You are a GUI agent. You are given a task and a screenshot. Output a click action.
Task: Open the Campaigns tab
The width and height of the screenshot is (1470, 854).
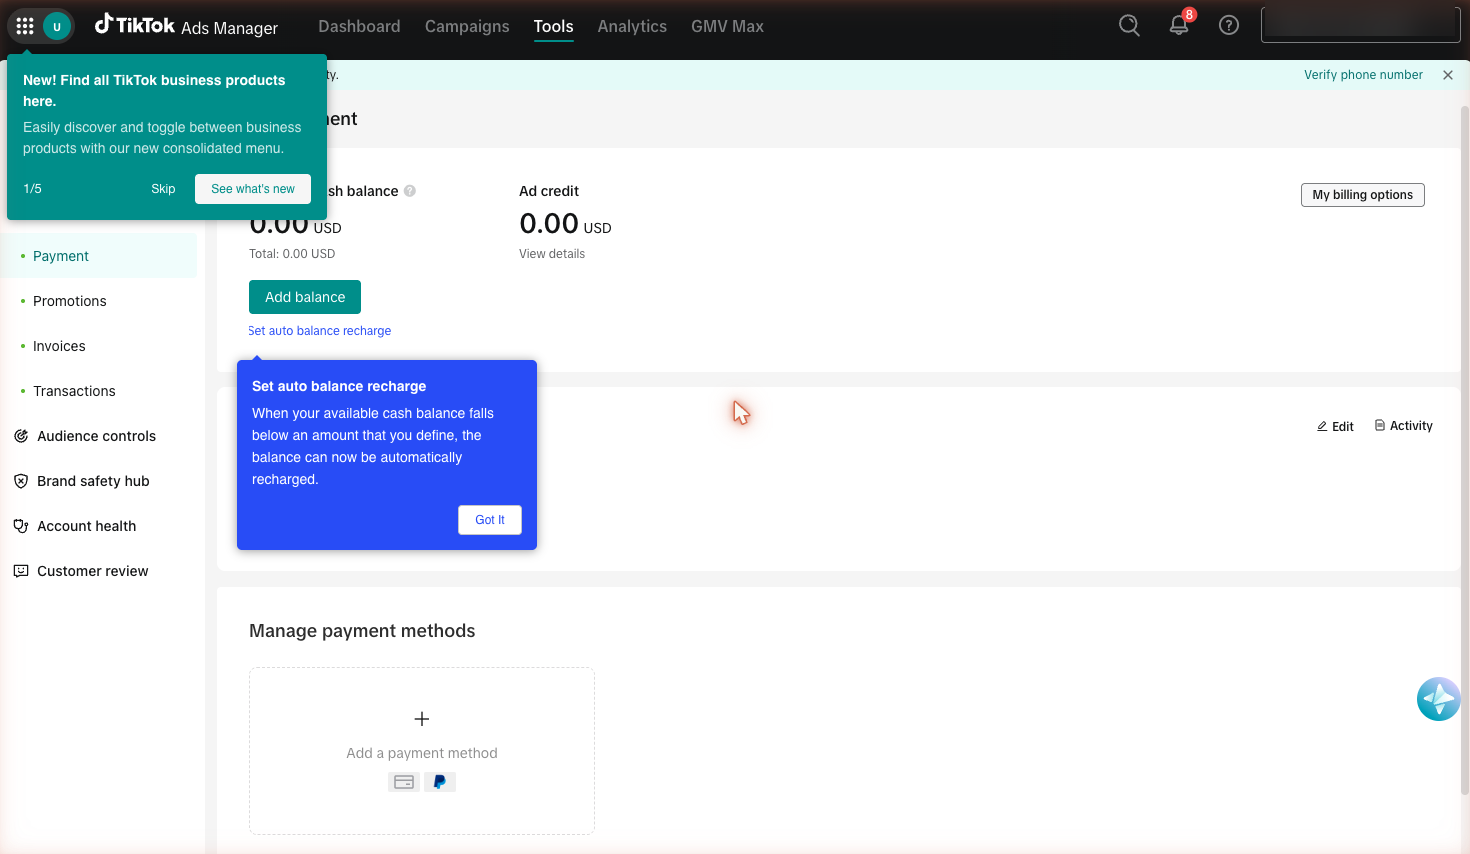tap(467, 26)
